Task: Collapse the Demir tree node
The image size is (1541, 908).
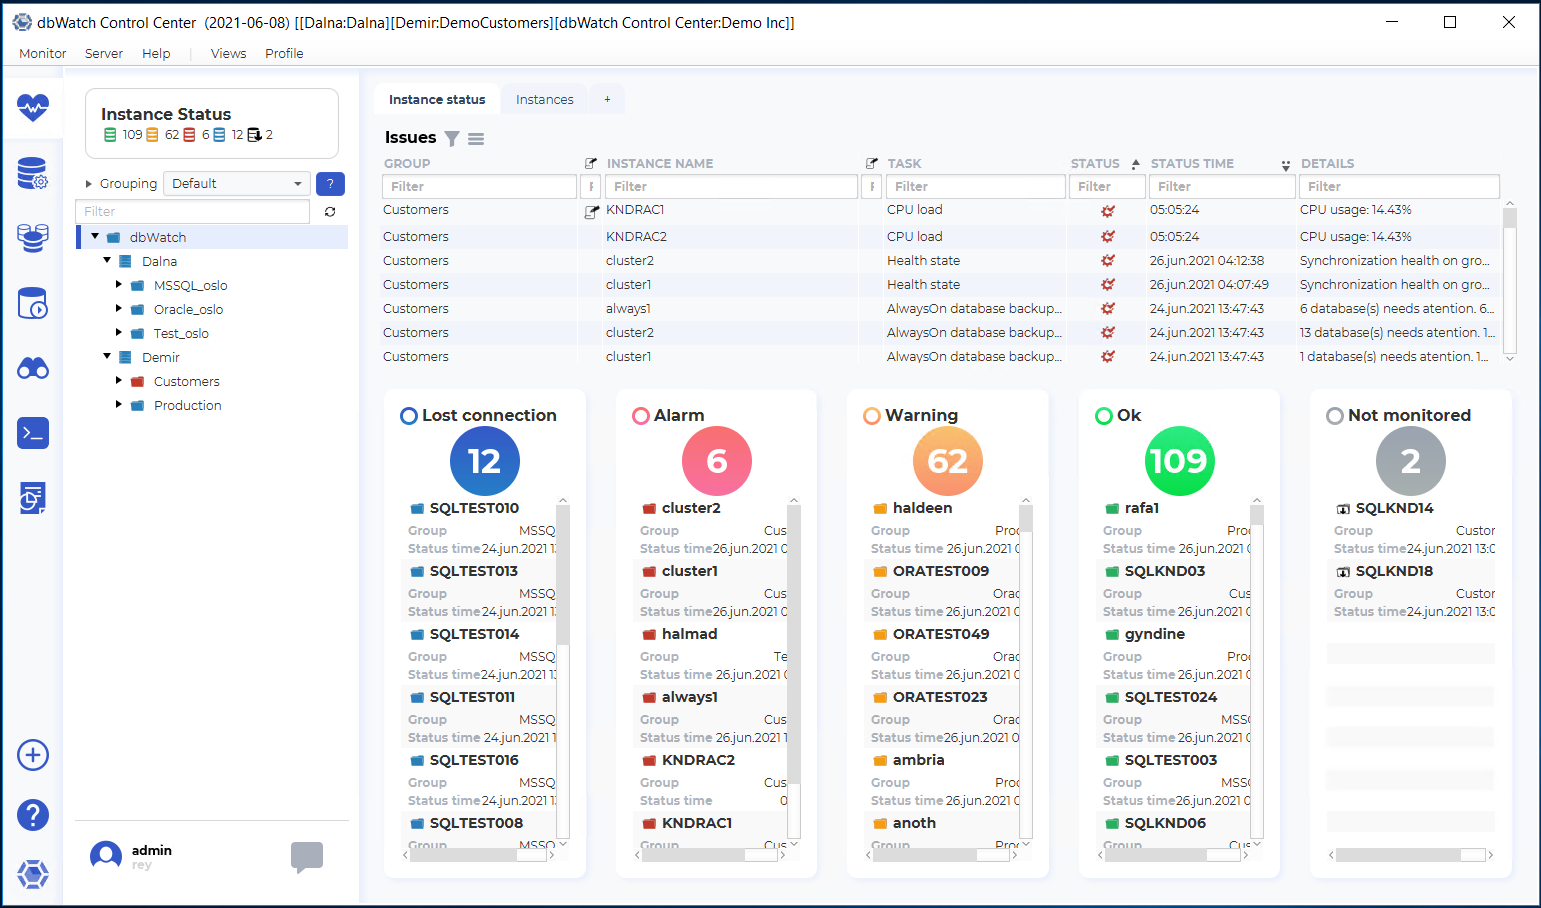Action: (x=107, y=356)
